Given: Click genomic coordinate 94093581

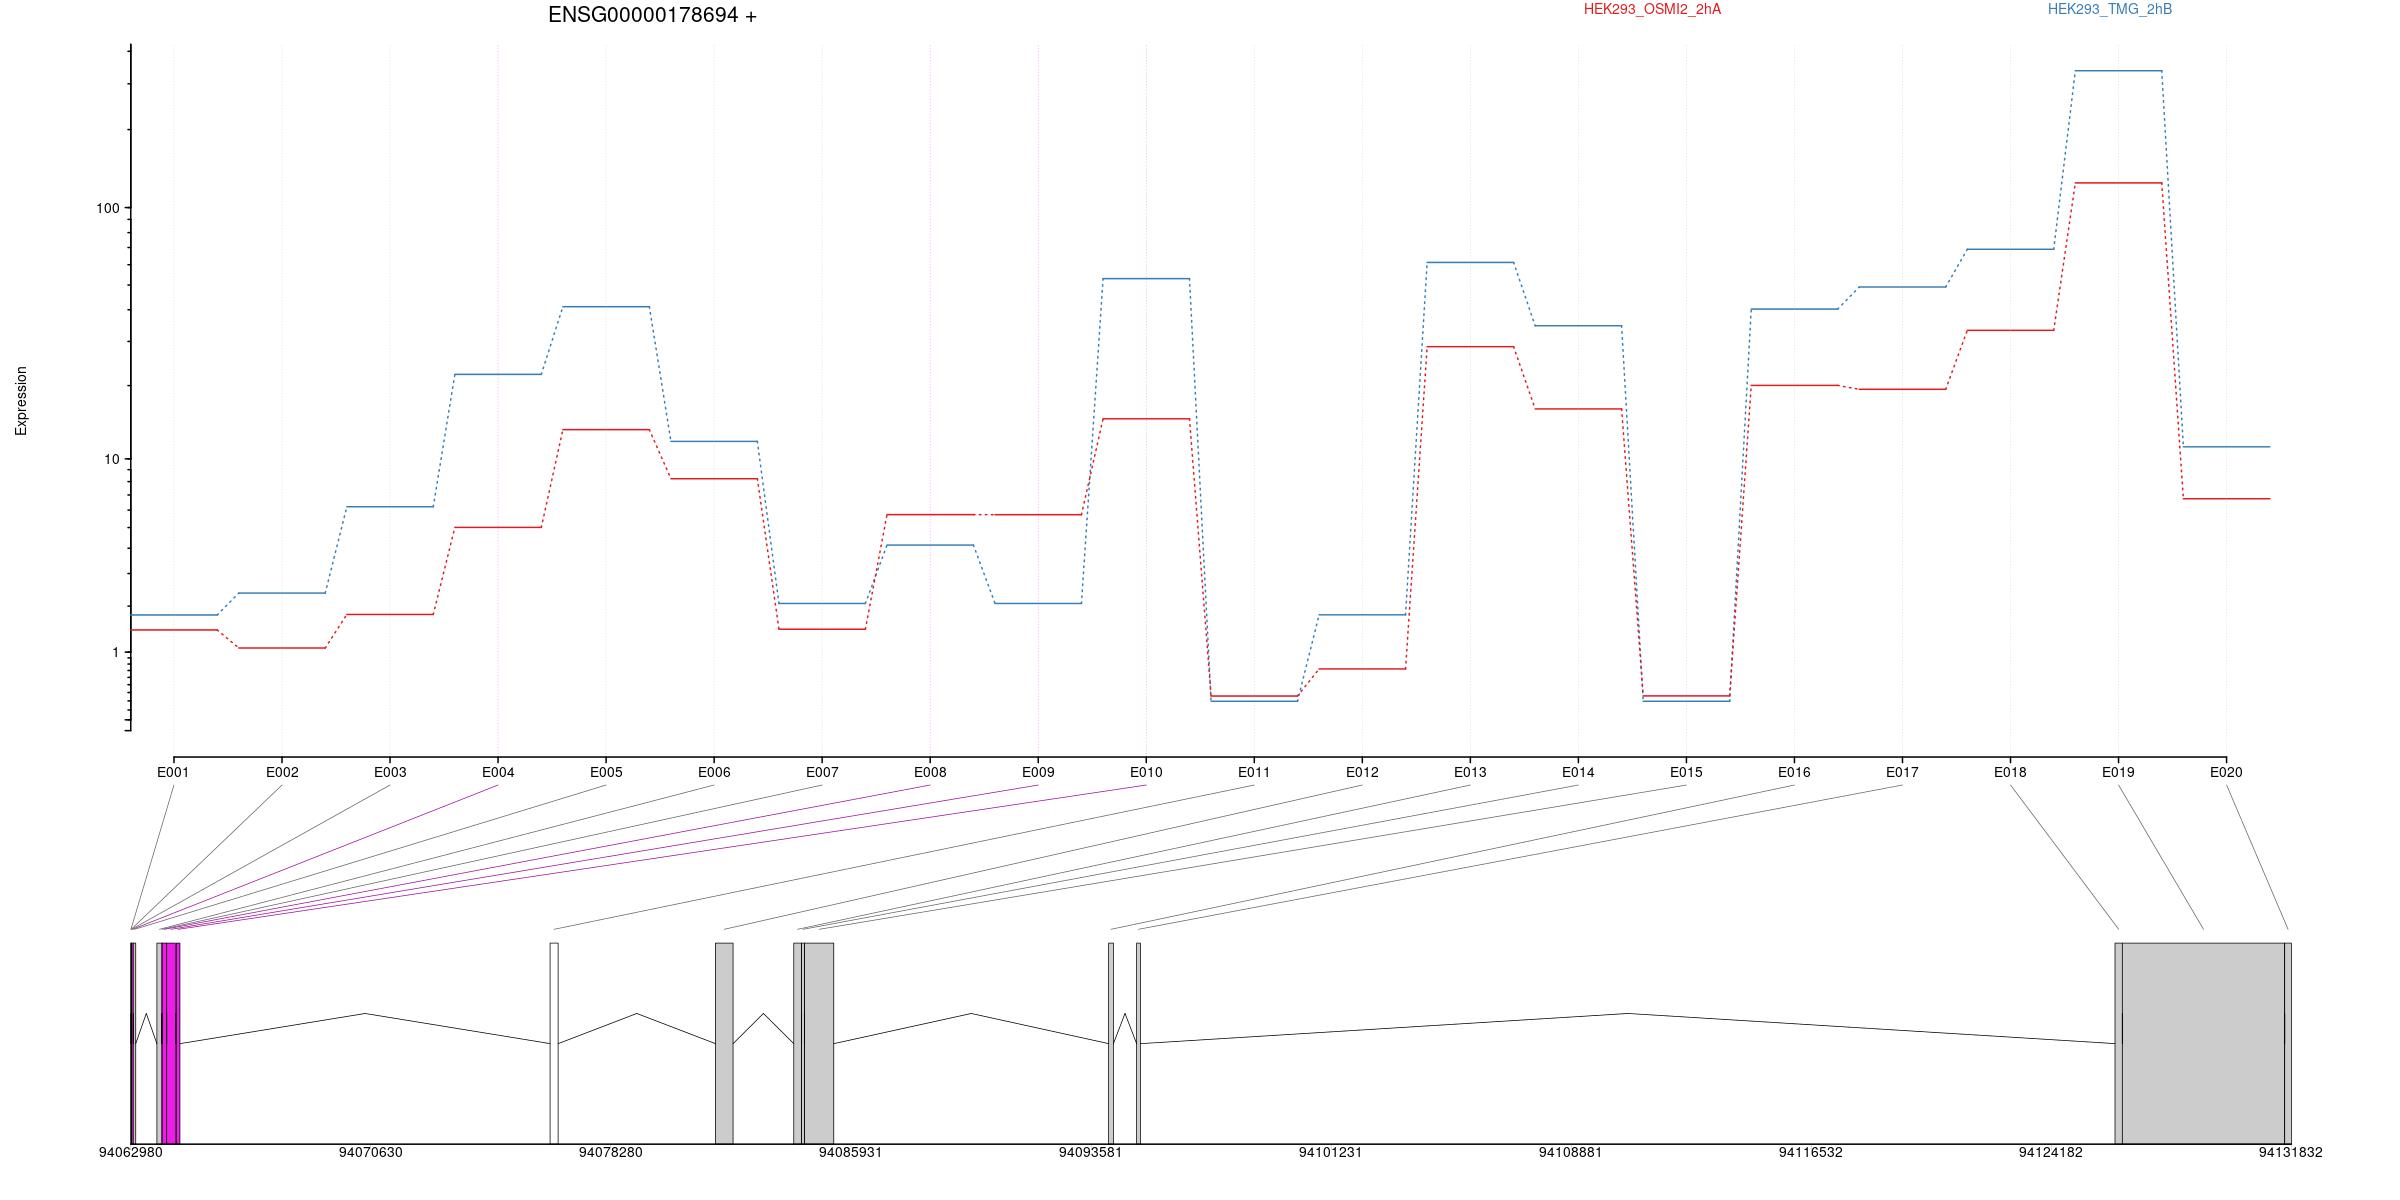Looking at the screenshot, I should coord(1091,1152).
